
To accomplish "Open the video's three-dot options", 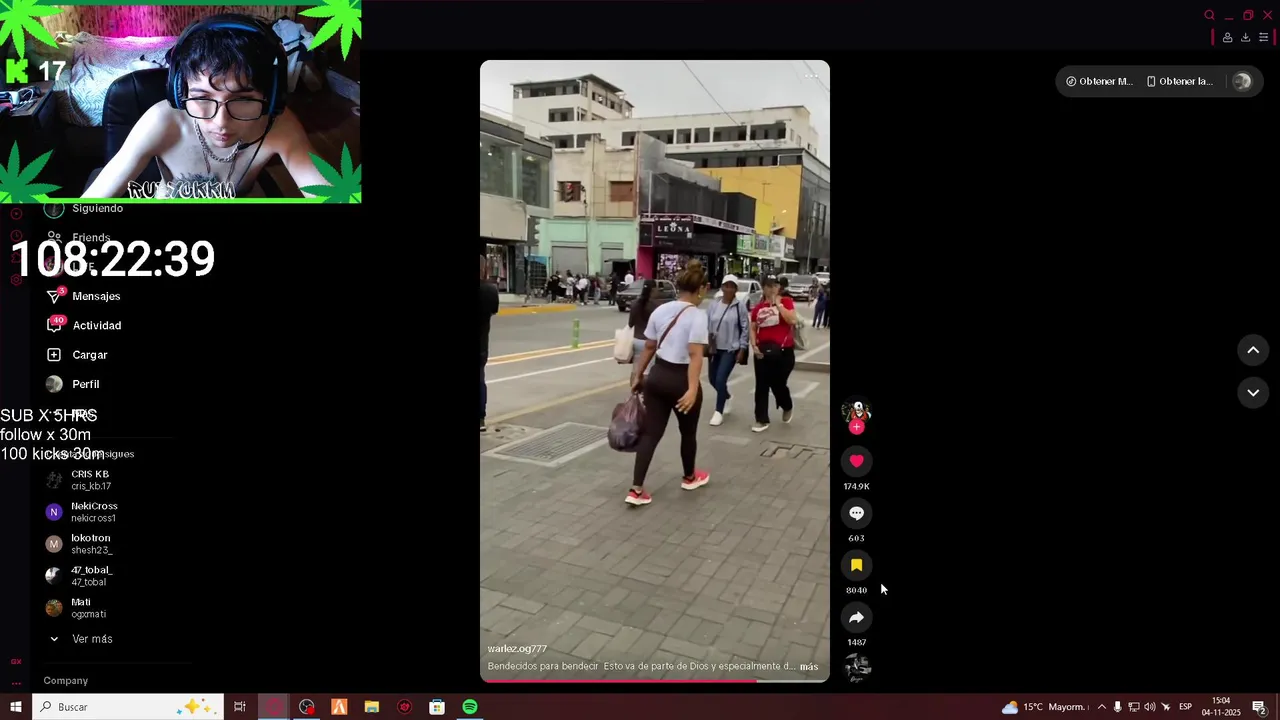I will tap(811, 76).
